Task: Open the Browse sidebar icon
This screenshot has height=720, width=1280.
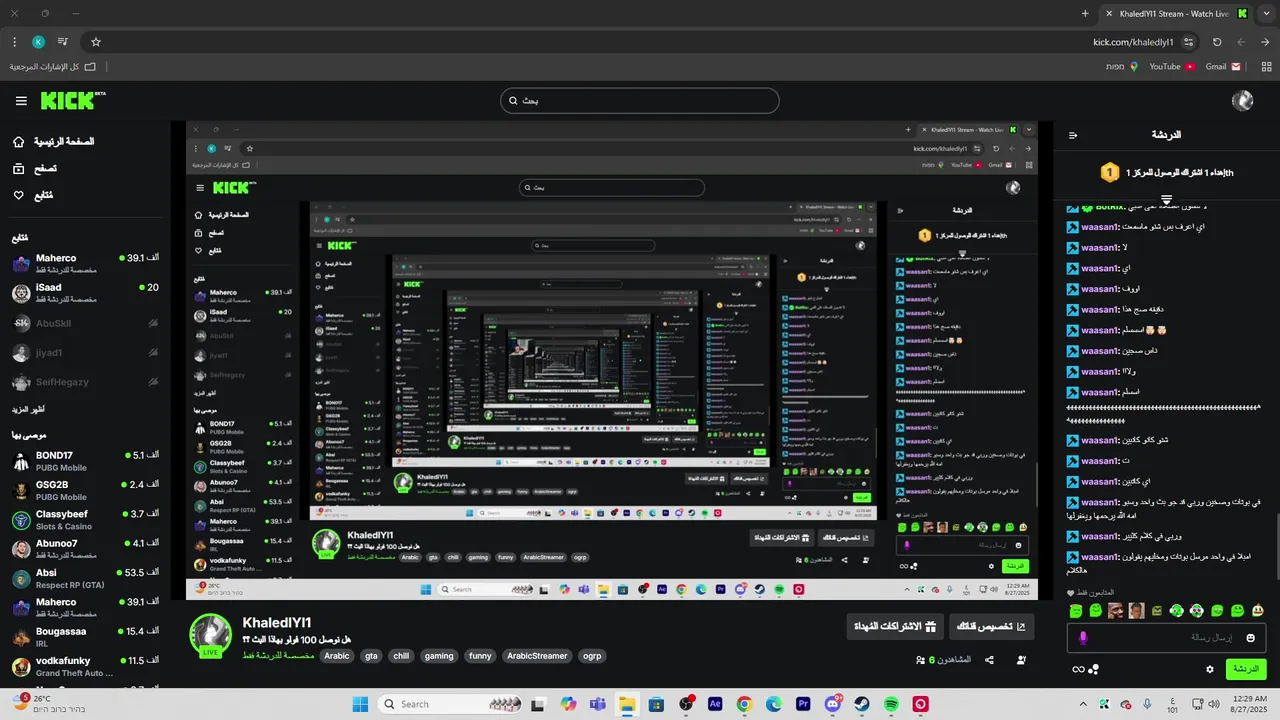Action: coord(19,169)
